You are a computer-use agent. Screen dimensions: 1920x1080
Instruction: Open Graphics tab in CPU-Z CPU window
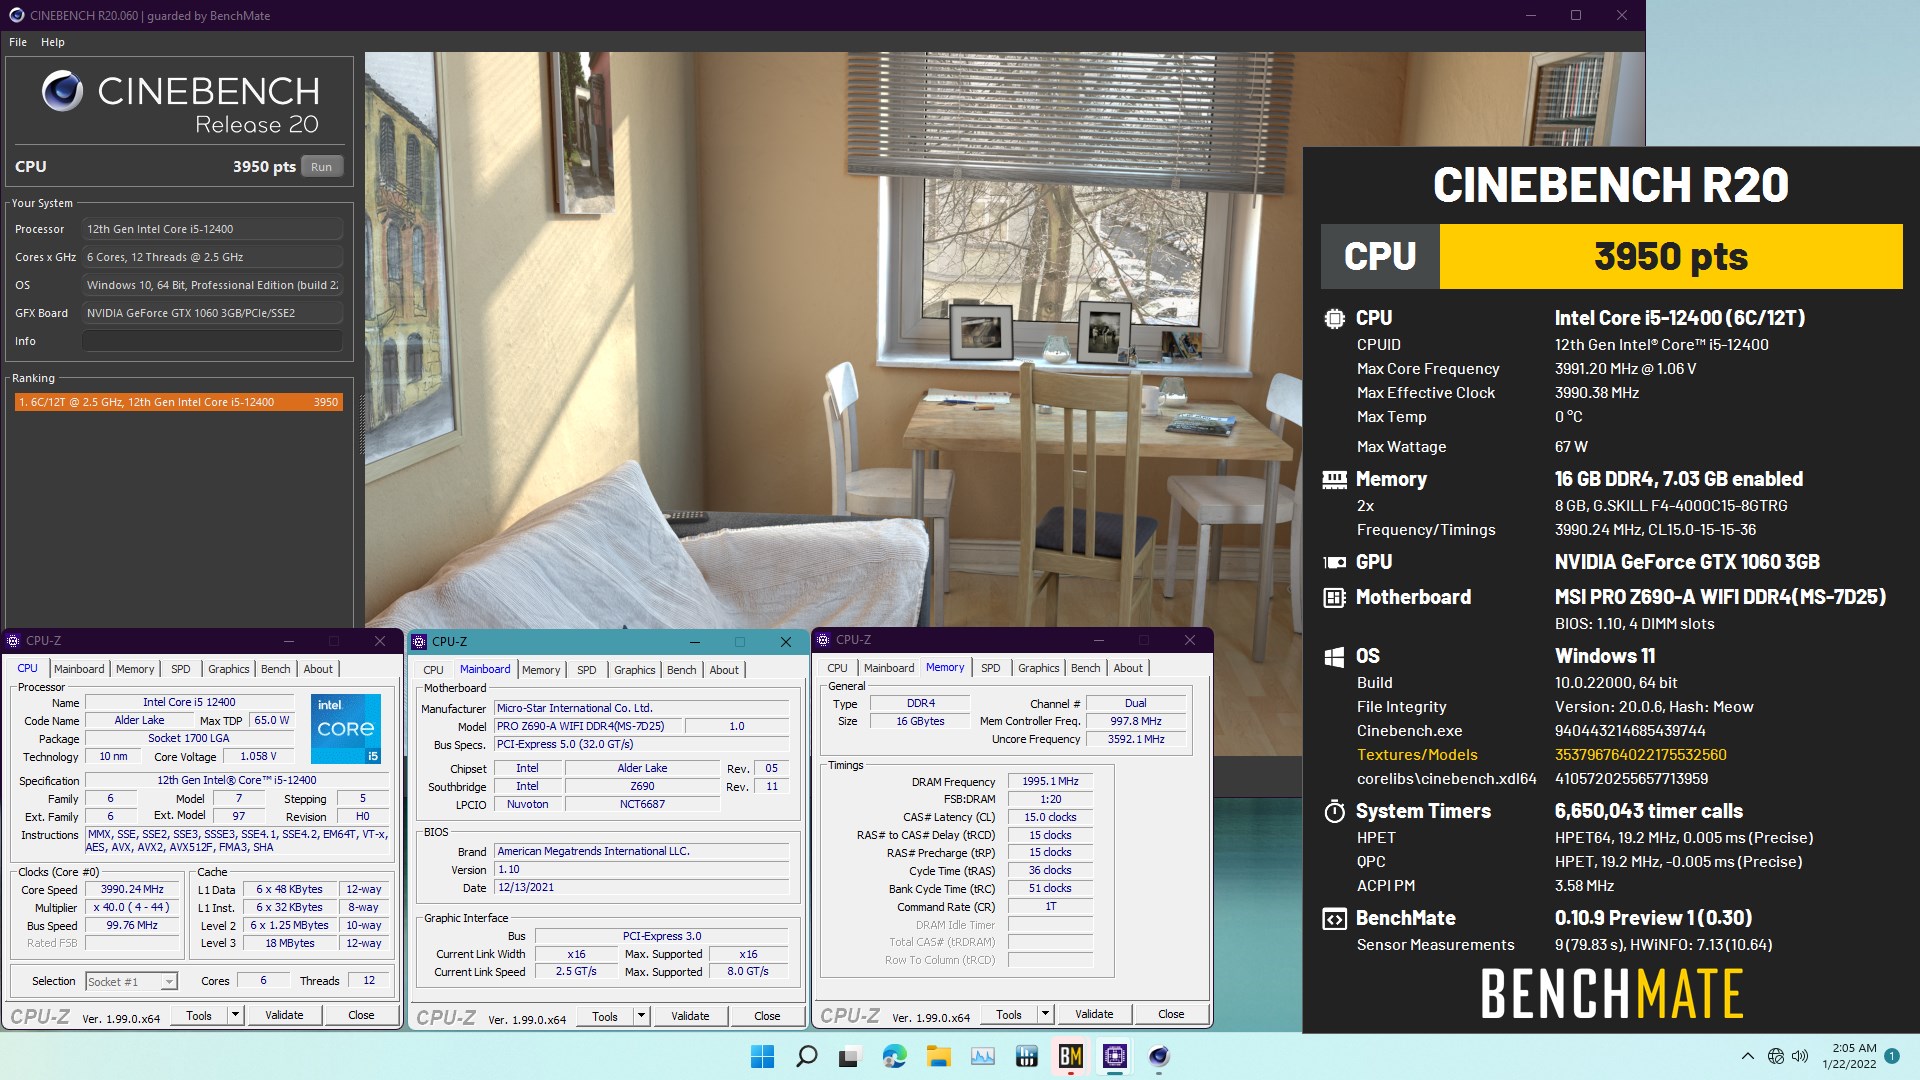point(229,669)
